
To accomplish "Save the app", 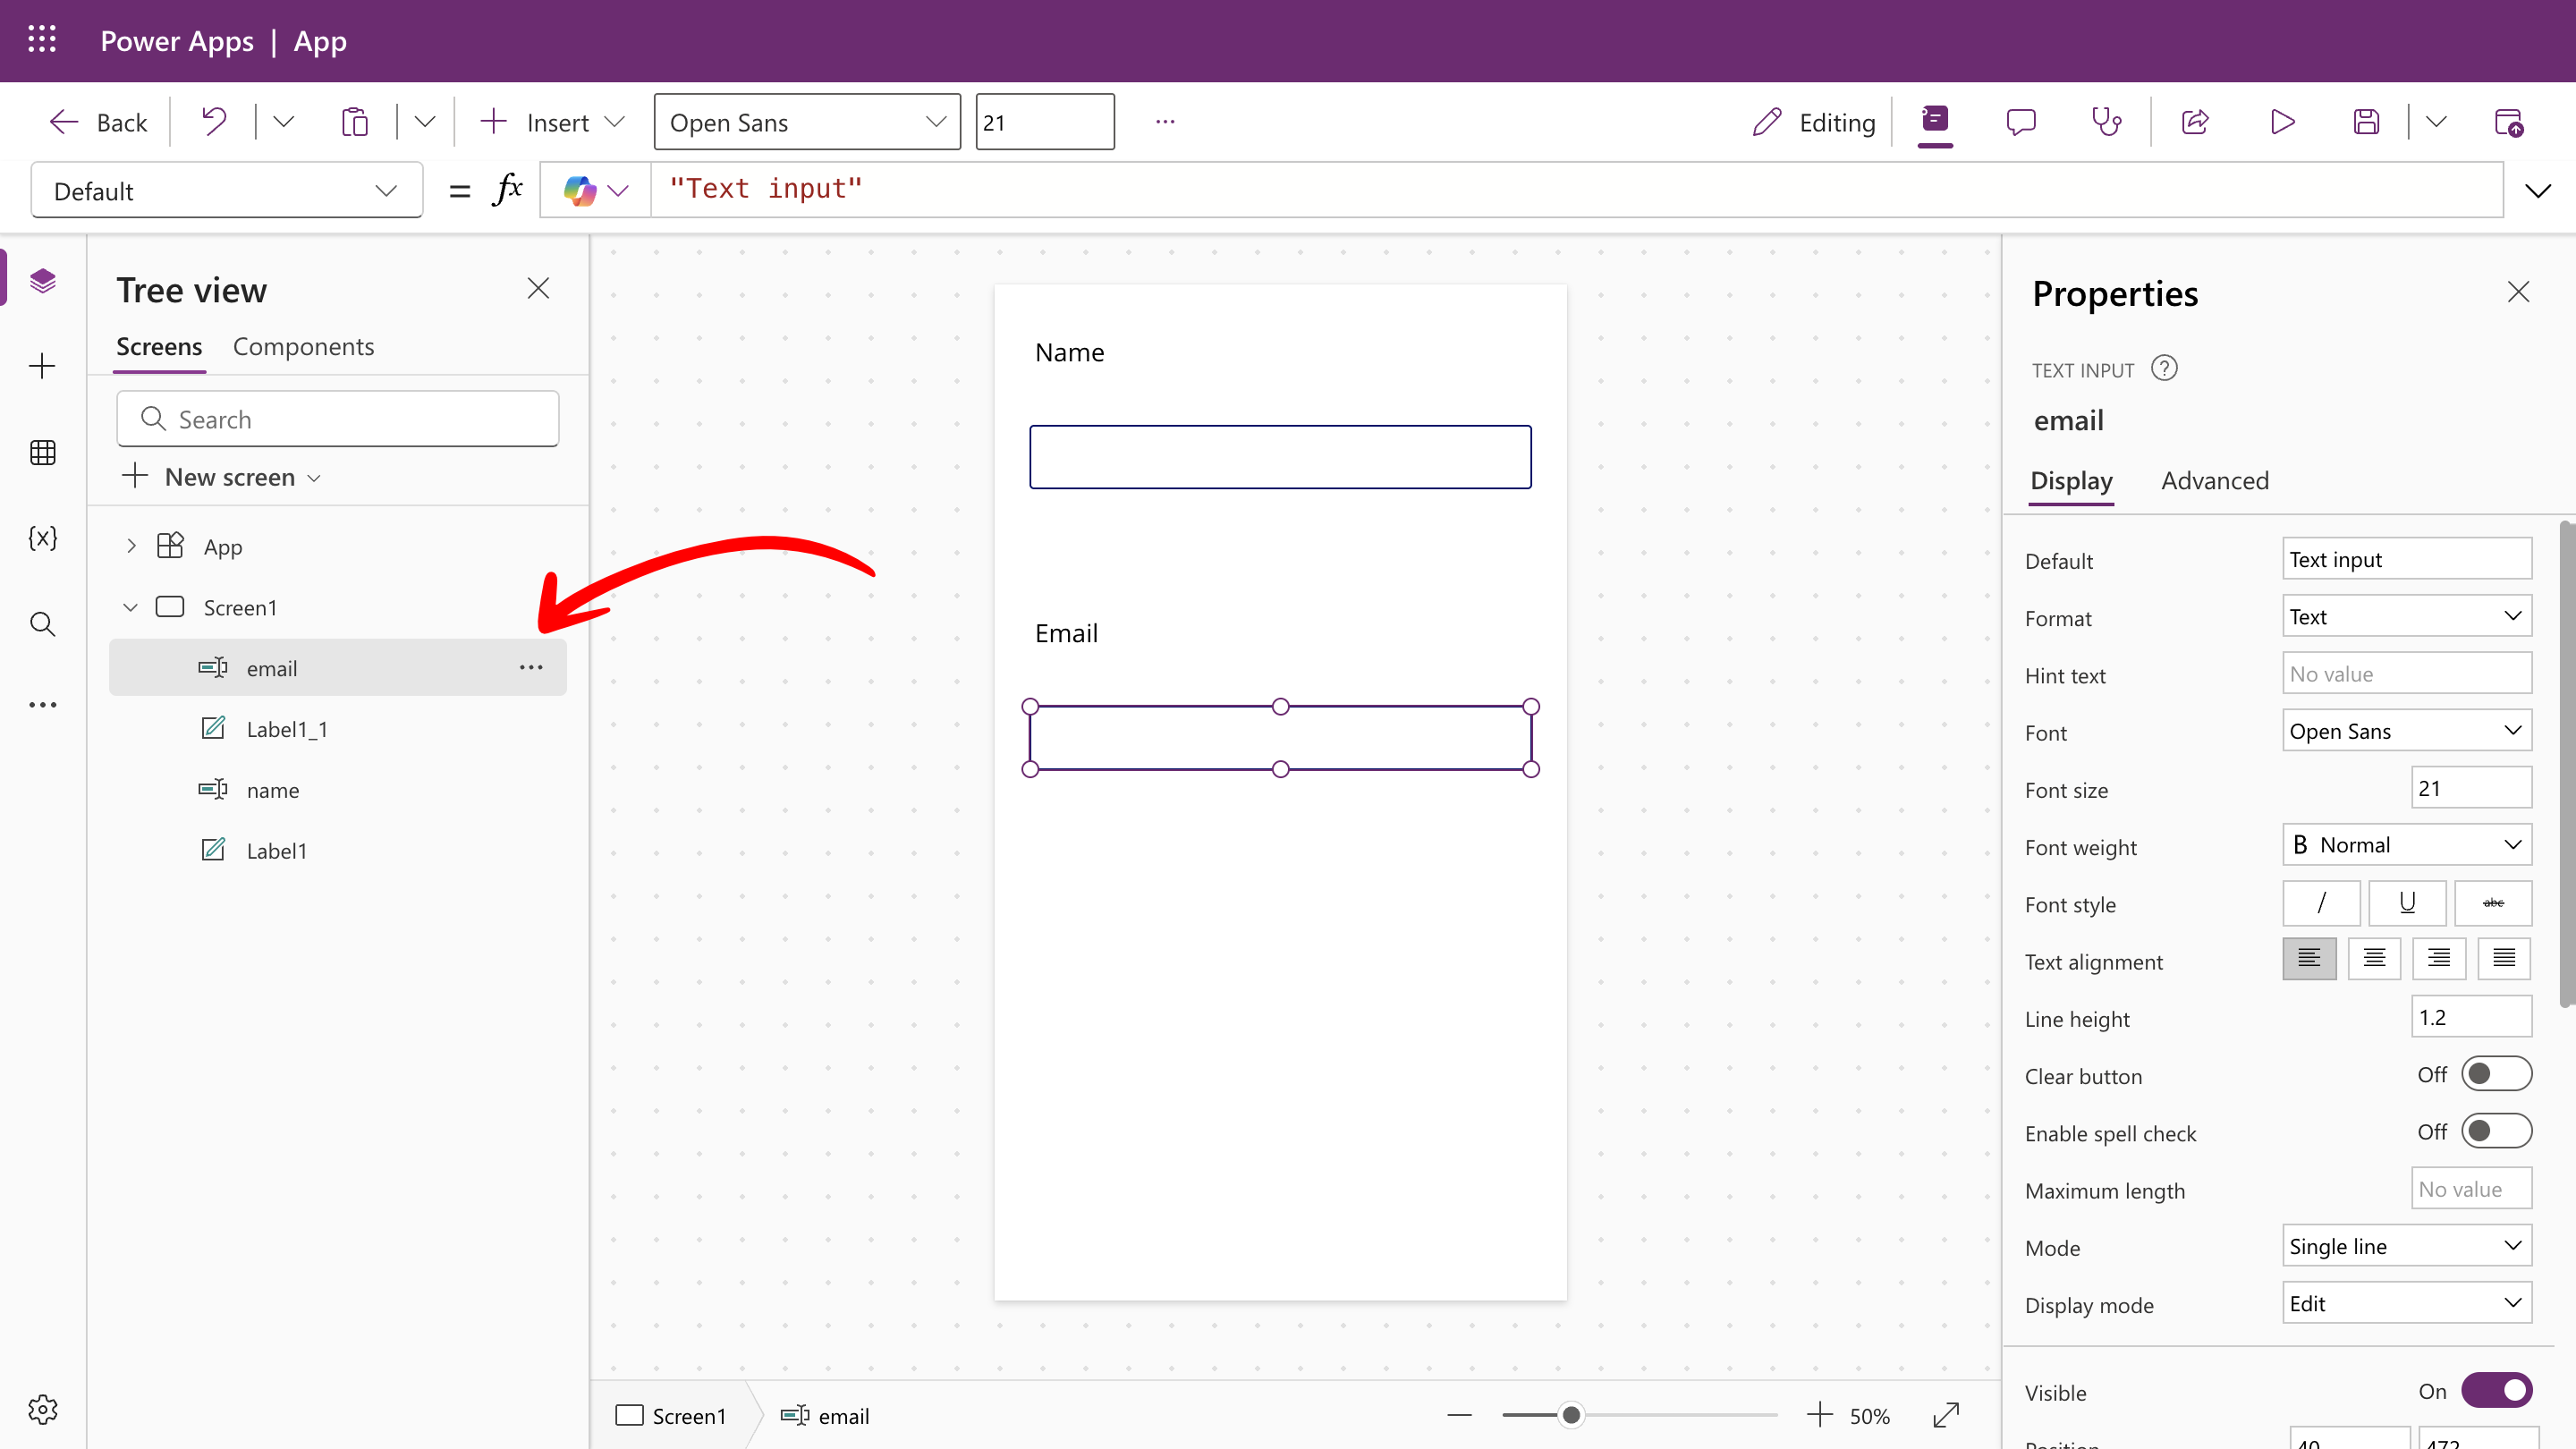I will [x=2367, y=122].
